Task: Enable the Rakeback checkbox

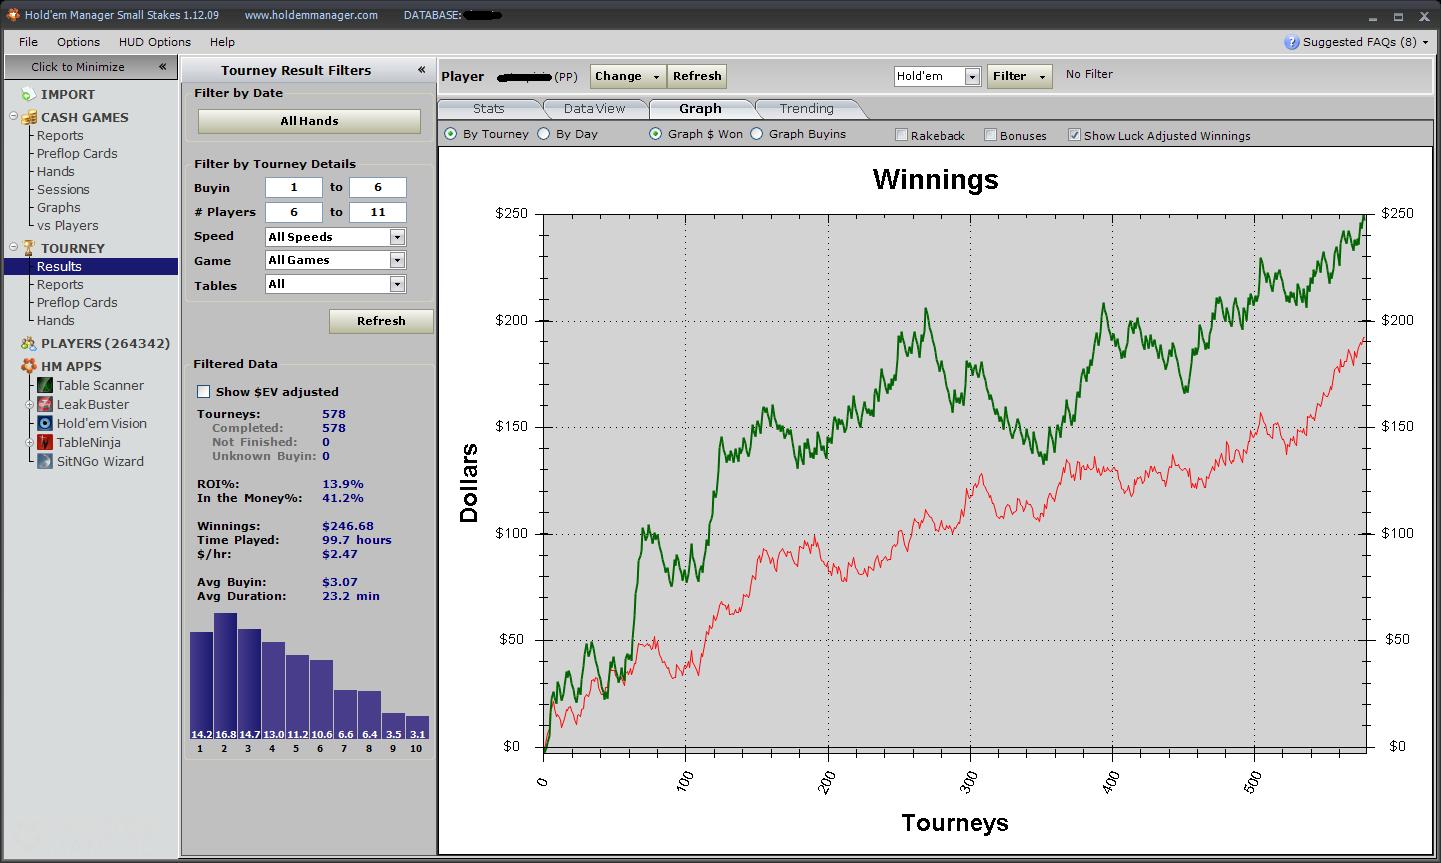Action: point(901,135)
